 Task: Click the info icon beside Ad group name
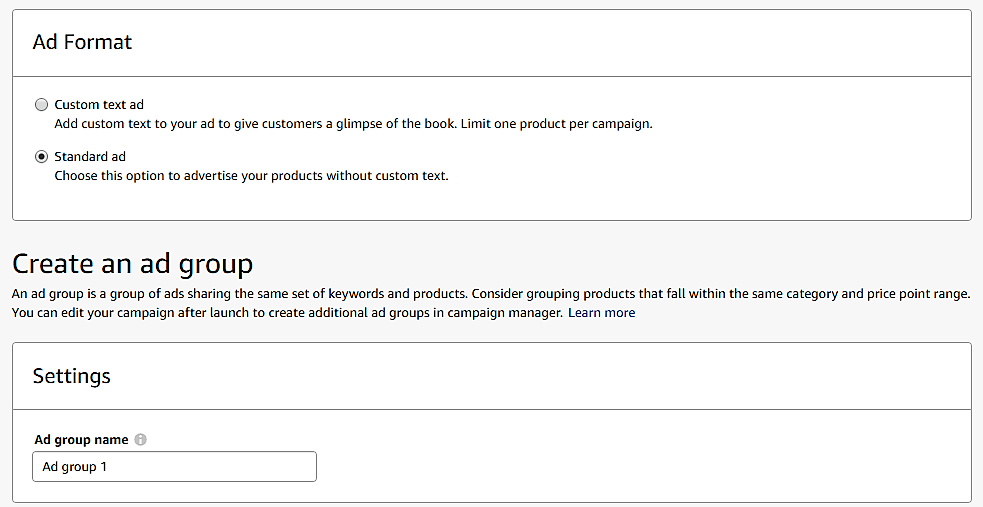point(141,440)
